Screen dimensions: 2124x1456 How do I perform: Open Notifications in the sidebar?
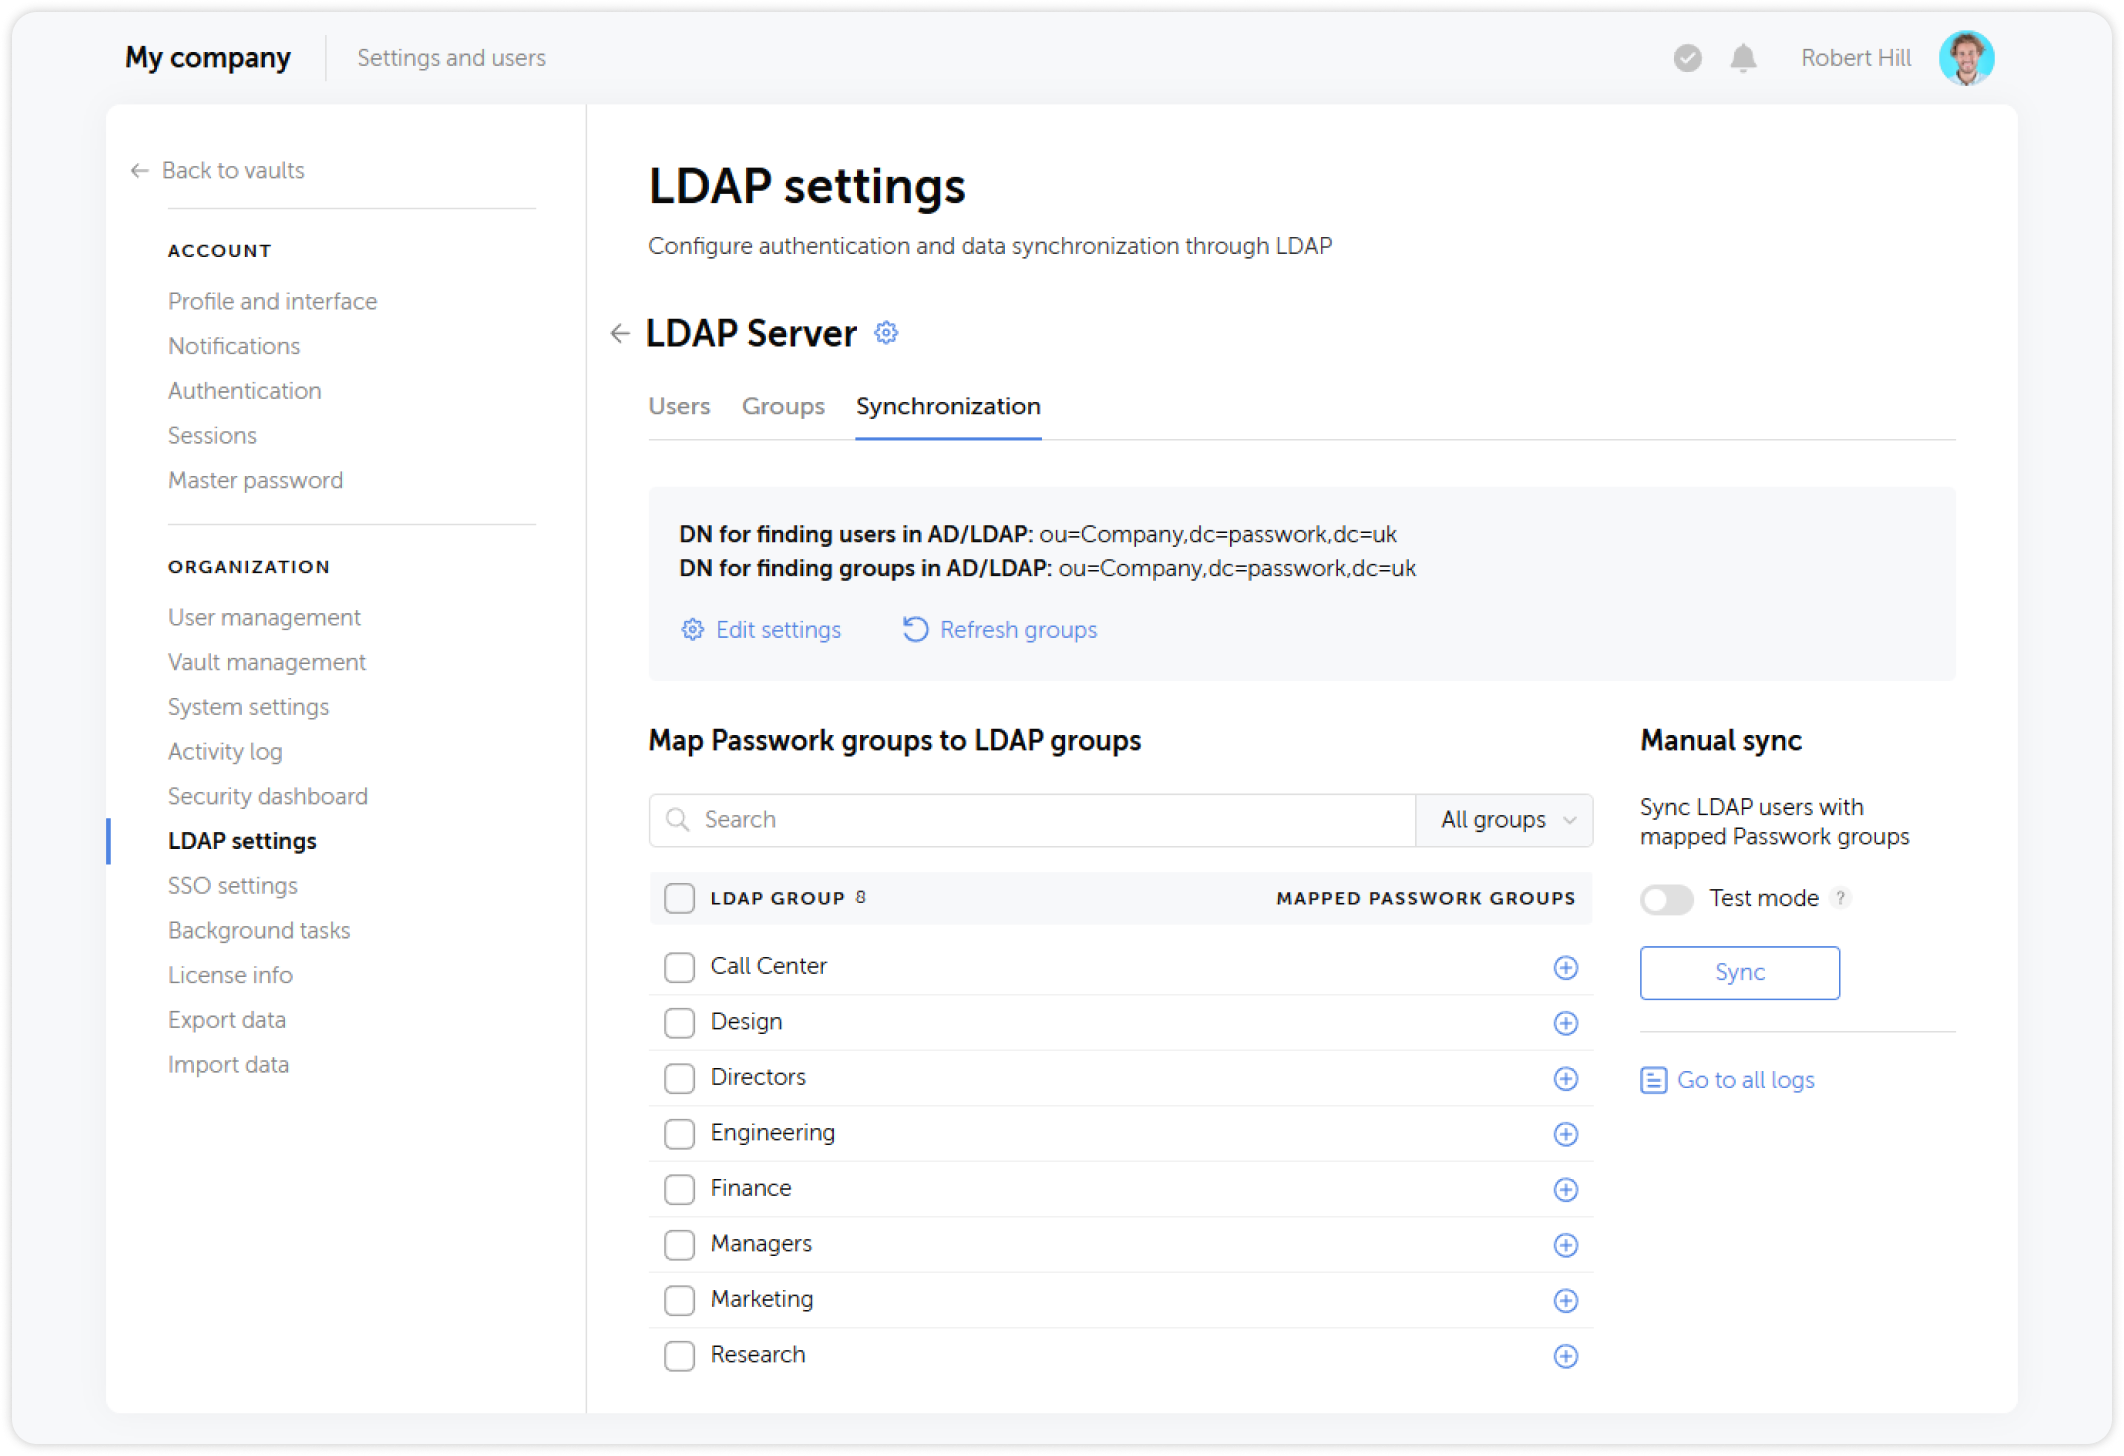pos(234,346)
